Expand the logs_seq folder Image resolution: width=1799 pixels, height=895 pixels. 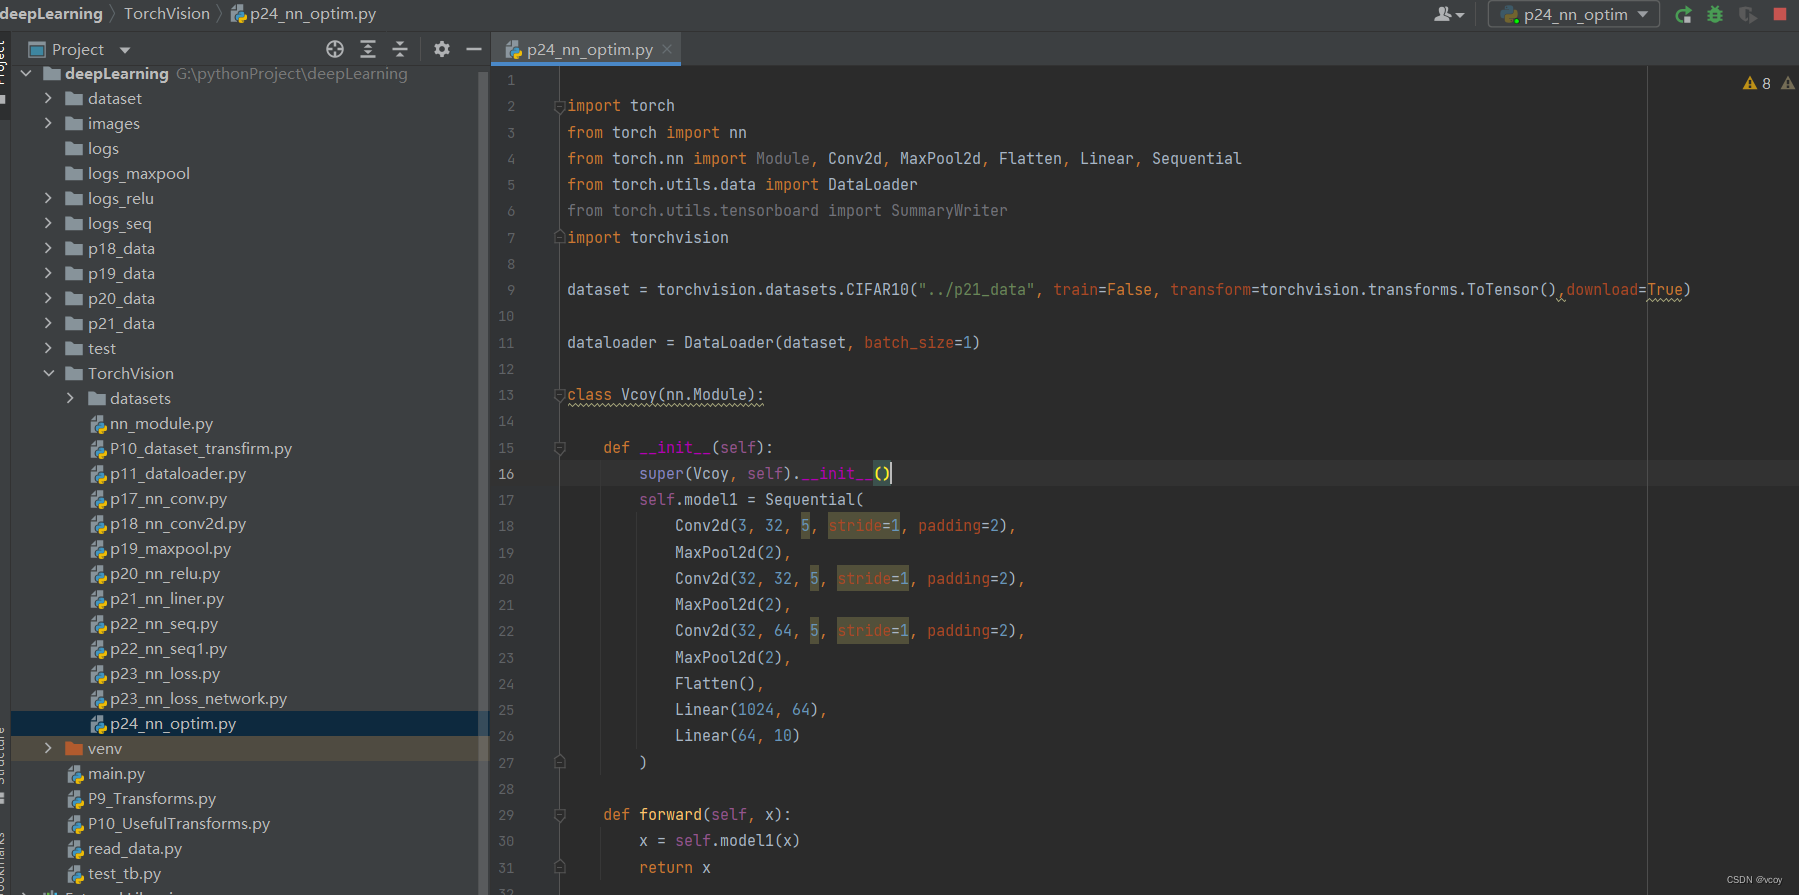(48, 223)
